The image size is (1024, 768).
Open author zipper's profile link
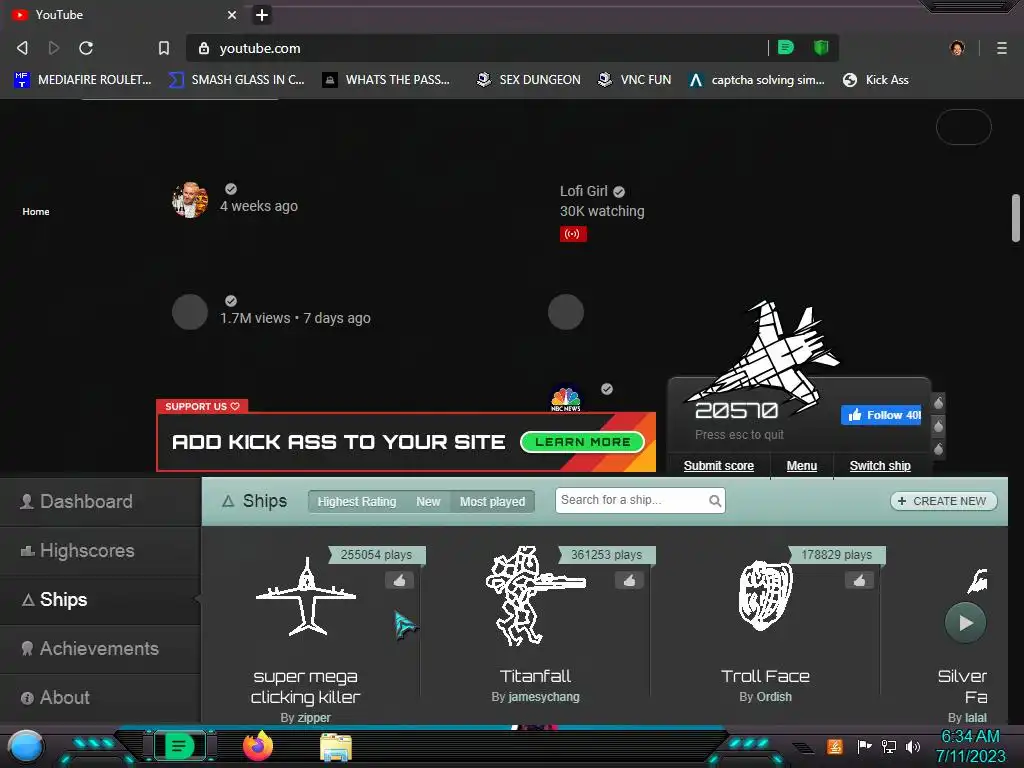(x=314, y=717)
